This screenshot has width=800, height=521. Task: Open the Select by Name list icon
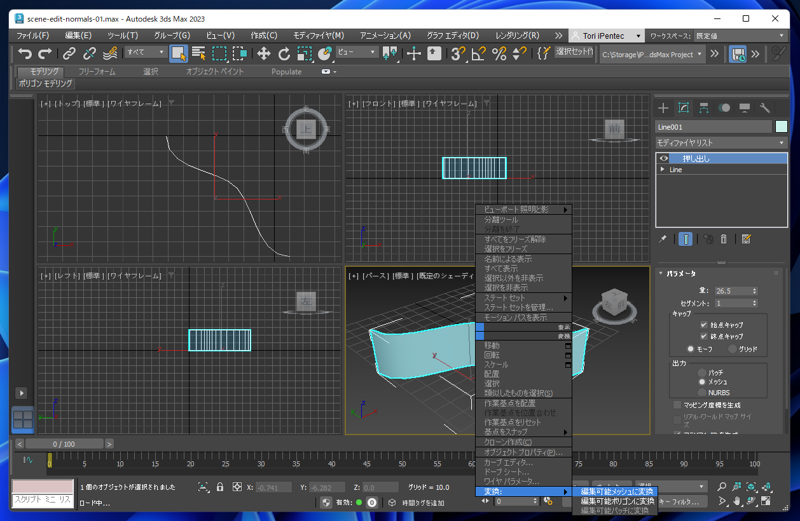[x=198, y=53]
